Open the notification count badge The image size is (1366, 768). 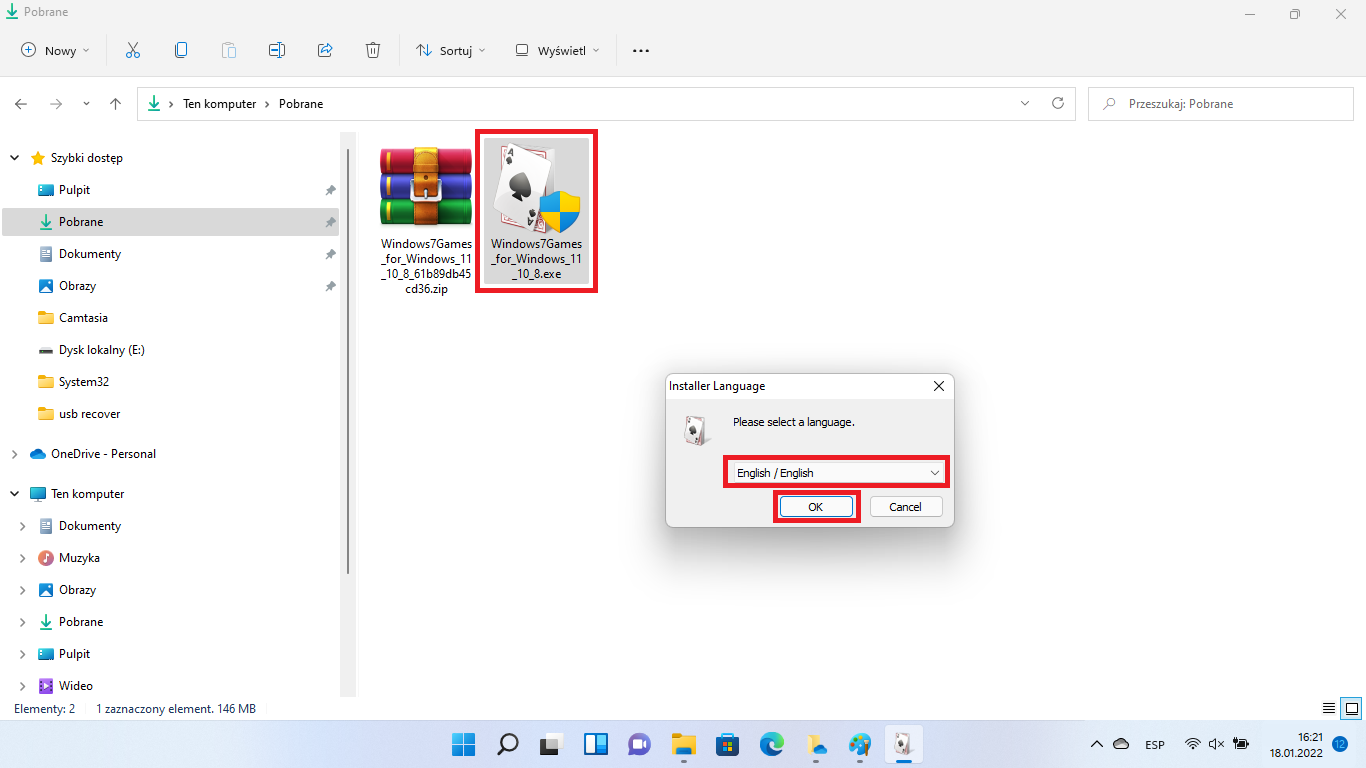(x=1340, y=744)
